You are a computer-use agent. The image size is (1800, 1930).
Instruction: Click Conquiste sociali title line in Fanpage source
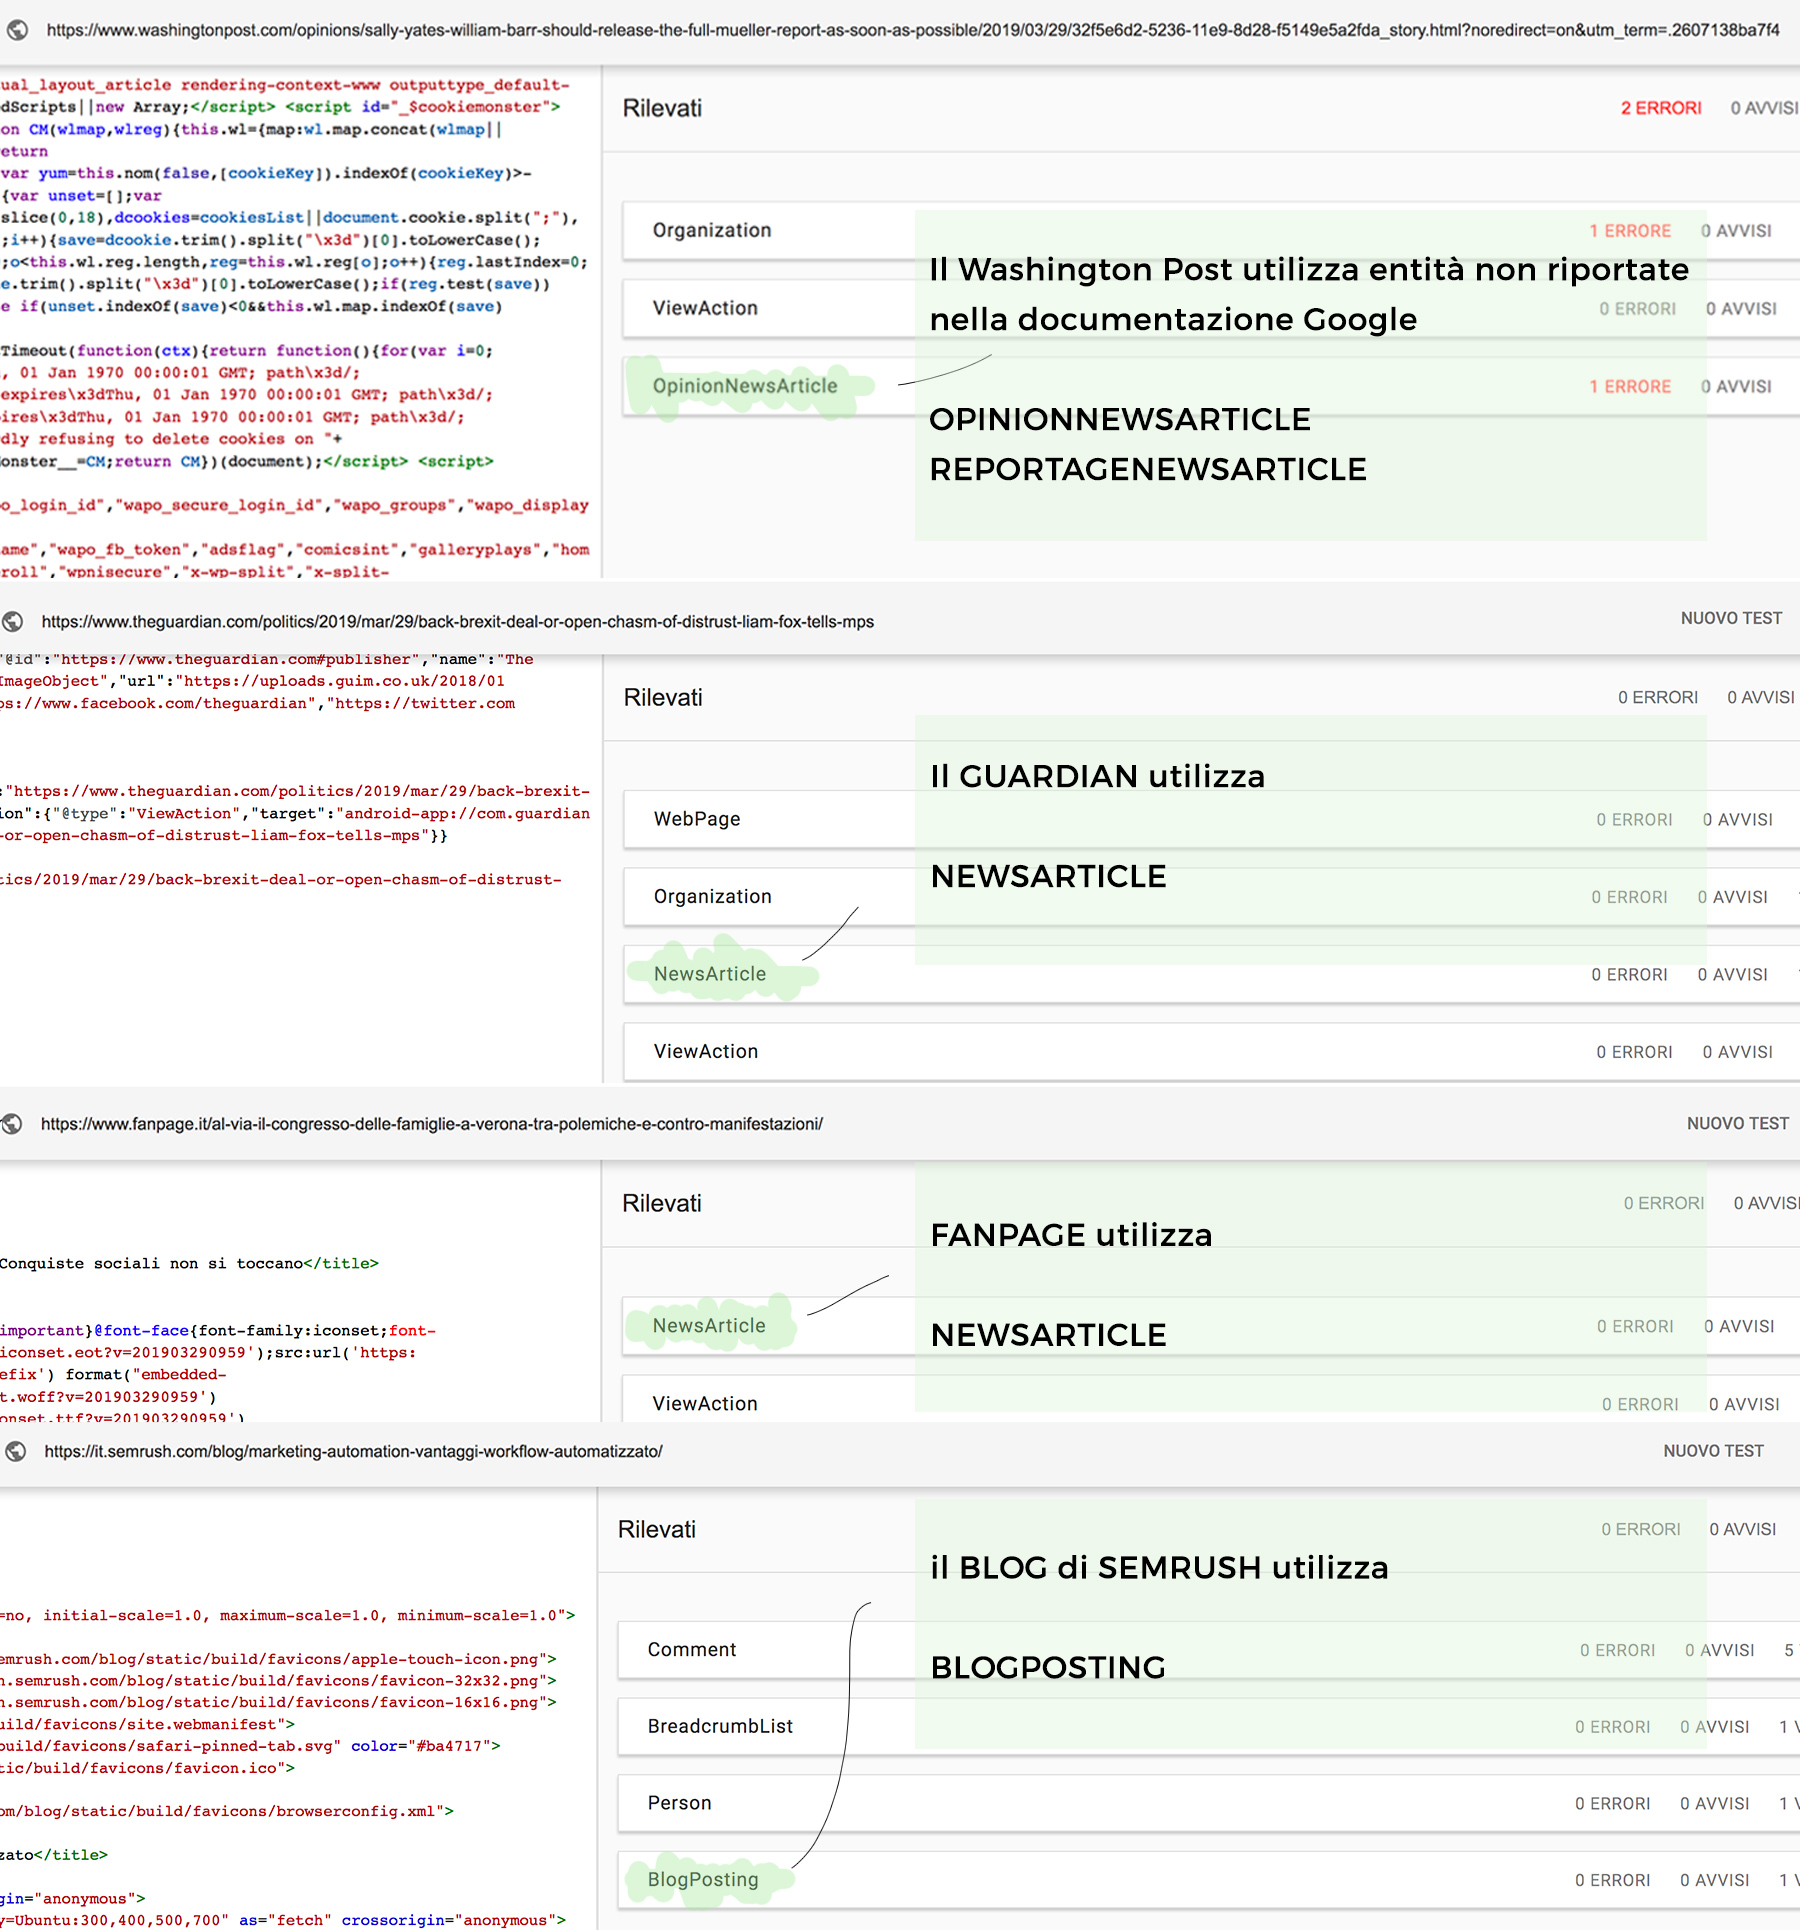[x=189, y=1264]
